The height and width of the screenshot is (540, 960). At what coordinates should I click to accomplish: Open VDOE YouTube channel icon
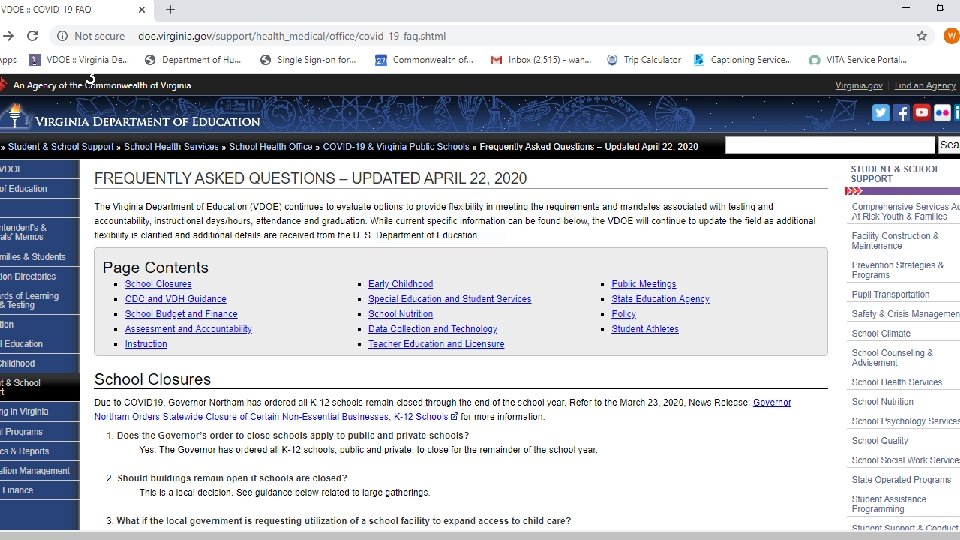click(921, 113)
